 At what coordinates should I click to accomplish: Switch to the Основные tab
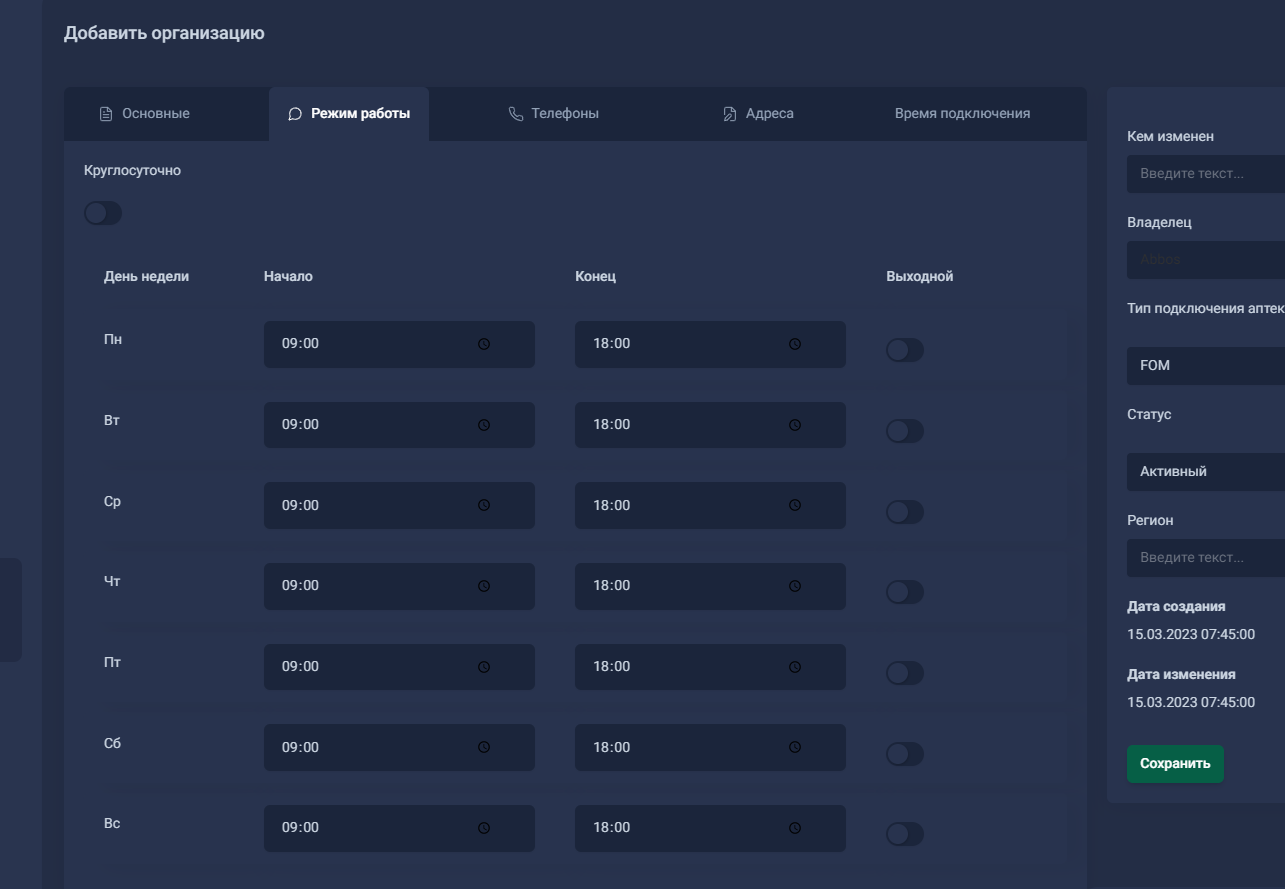coord(145,114)
